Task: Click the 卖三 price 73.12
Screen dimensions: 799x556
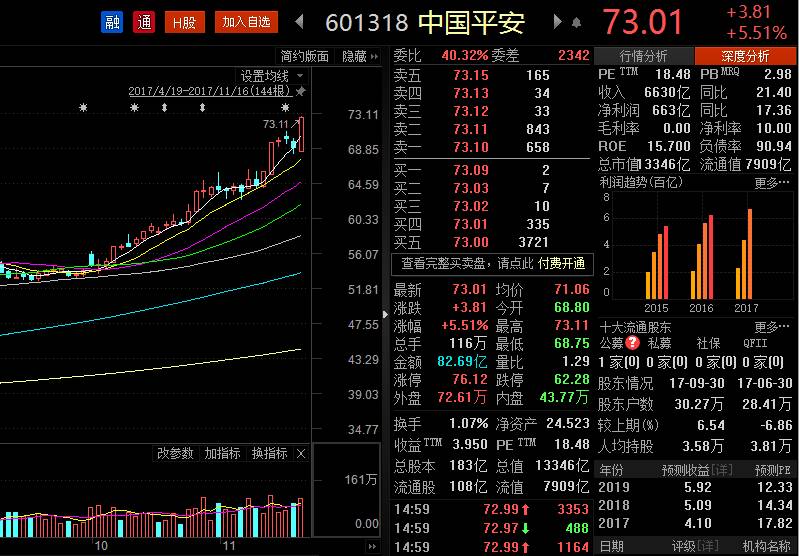Action: (x=471, y=111)
